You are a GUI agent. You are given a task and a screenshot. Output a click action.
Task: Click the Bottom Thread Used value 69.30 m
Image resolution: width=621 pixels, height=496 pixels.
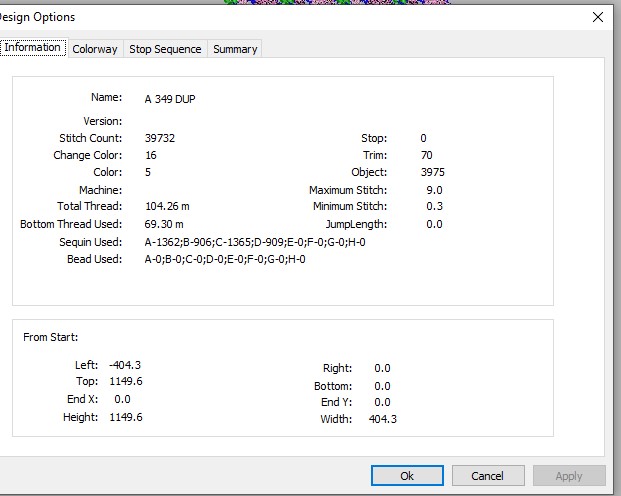164,224
